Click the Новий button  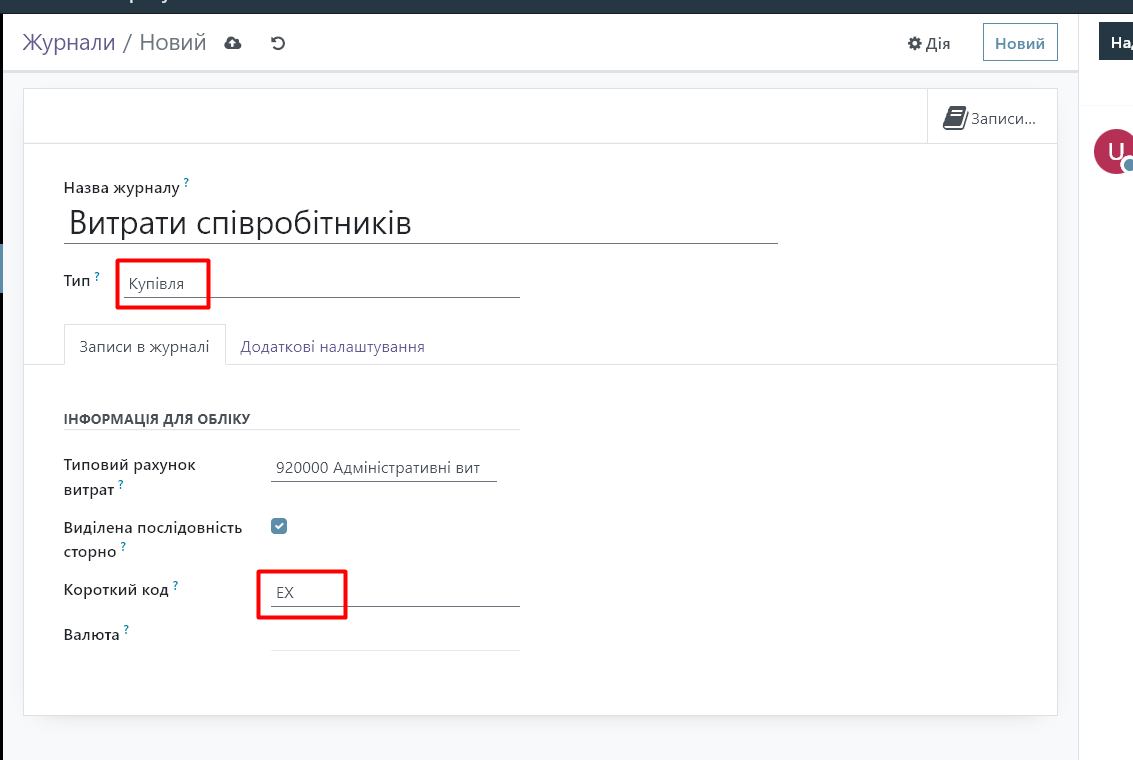(x=1019, y=44)
